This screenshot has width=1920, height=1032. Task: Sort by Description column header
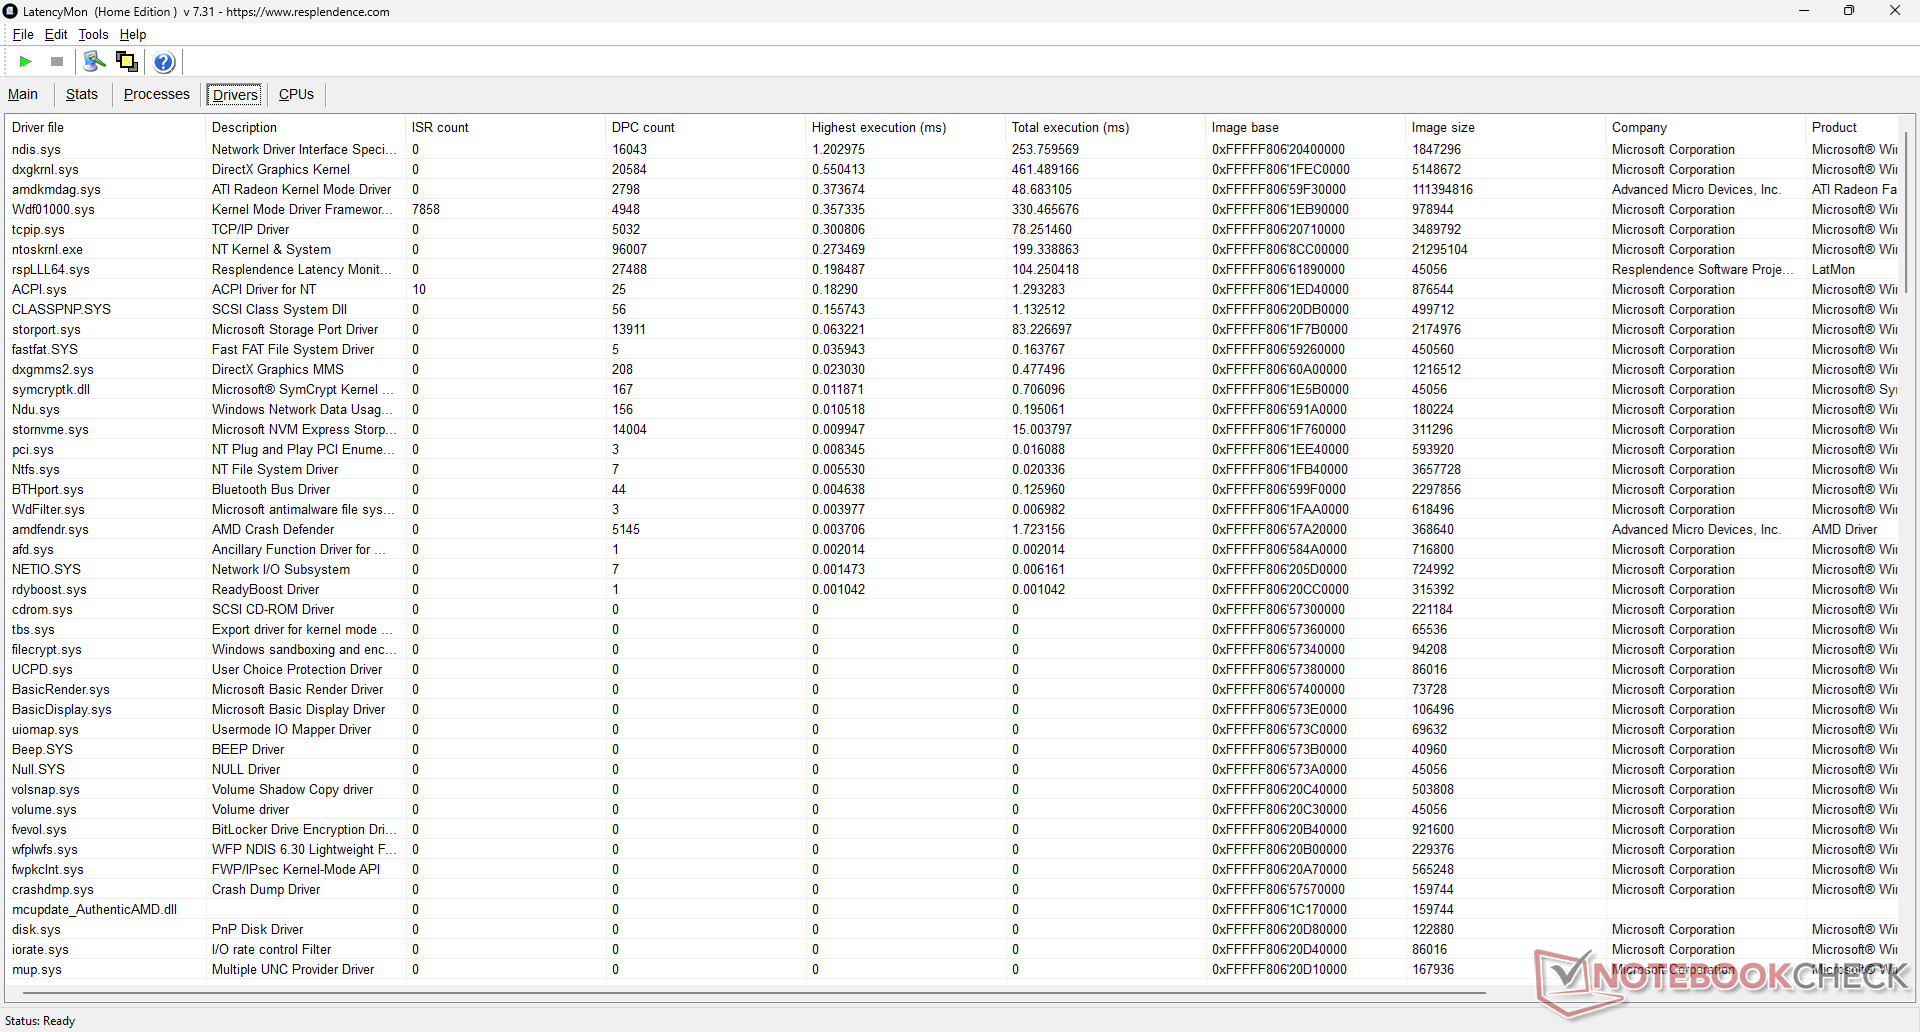coord(306,127)
